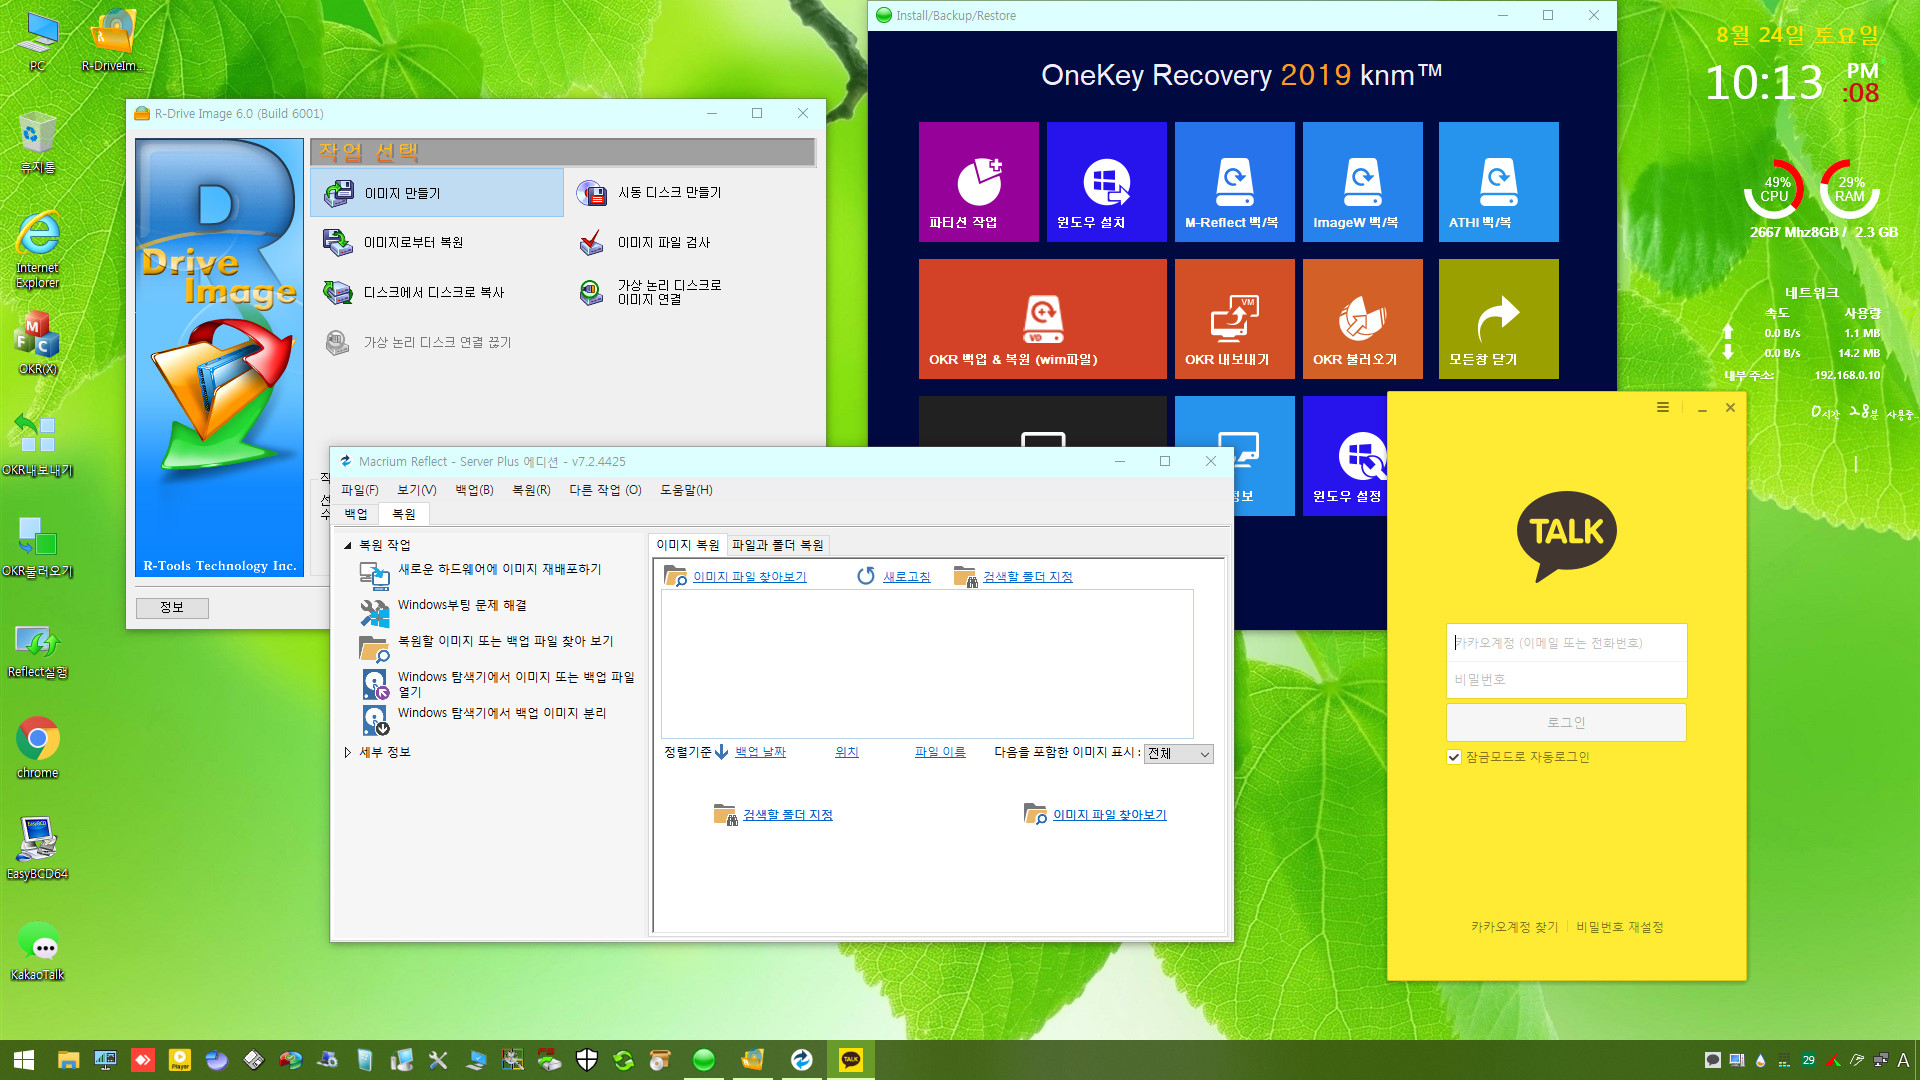The image size is (1920, 1080).
Task: Click bottom 이미지 파일 찾아보기 link
Action: 1110,815
